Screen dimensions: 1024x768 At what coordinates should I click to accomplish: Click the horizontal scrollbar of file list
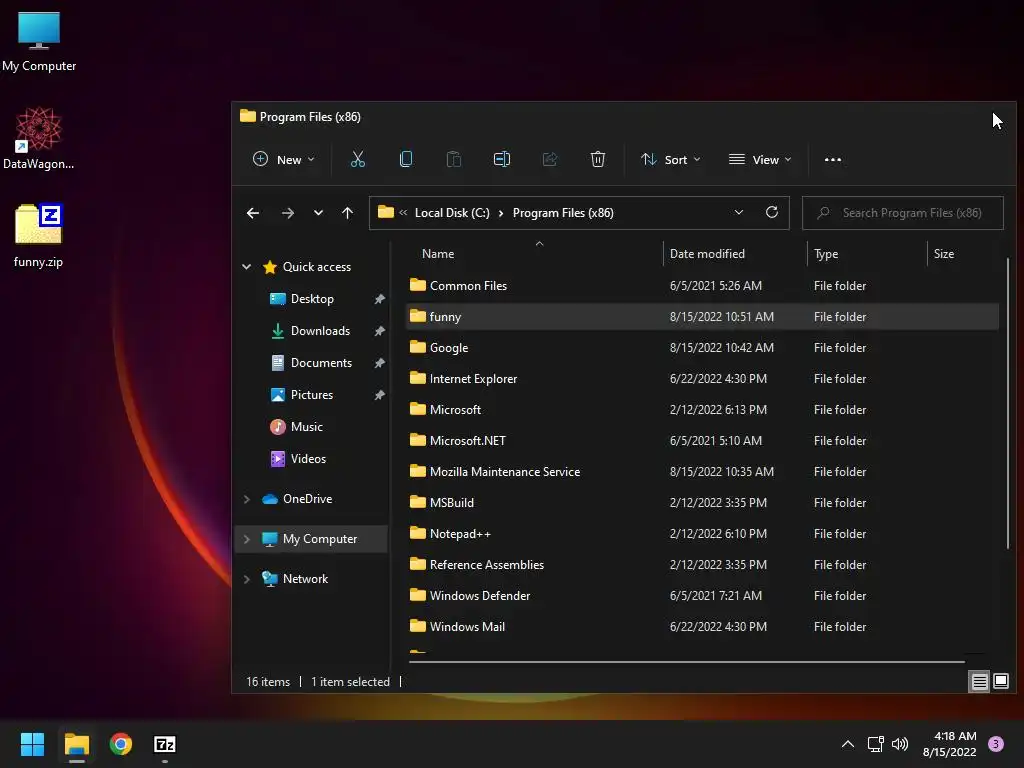coord(686,662)
